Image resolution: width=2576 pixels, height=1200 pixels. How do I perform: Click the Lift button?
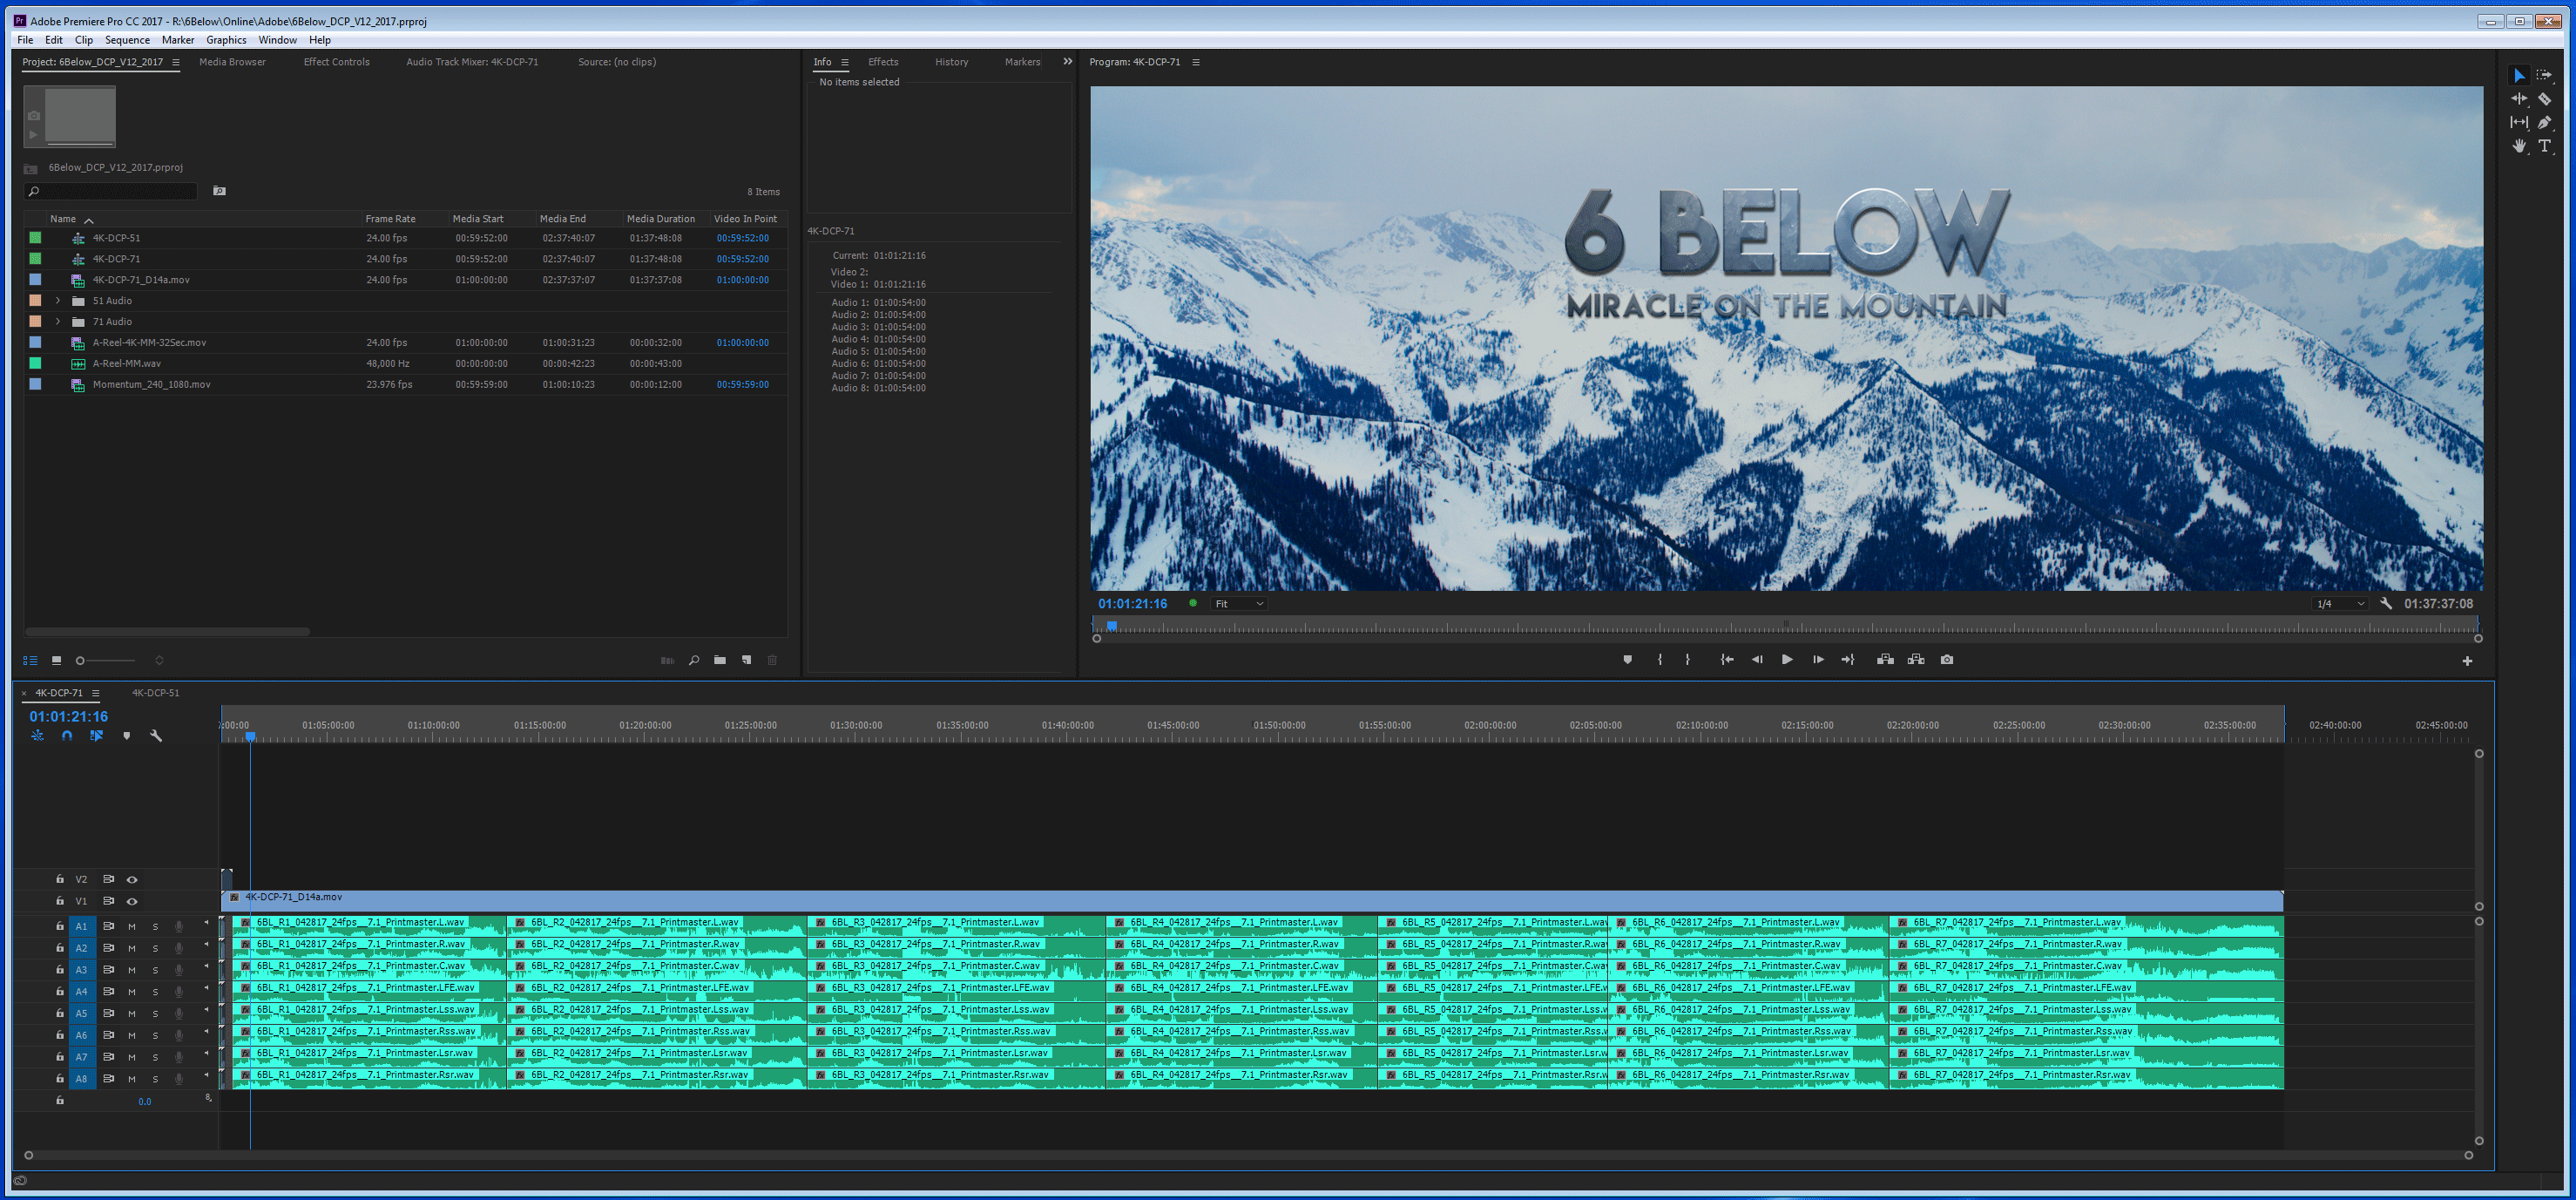pyautogui.click(x=1885, y=660)
